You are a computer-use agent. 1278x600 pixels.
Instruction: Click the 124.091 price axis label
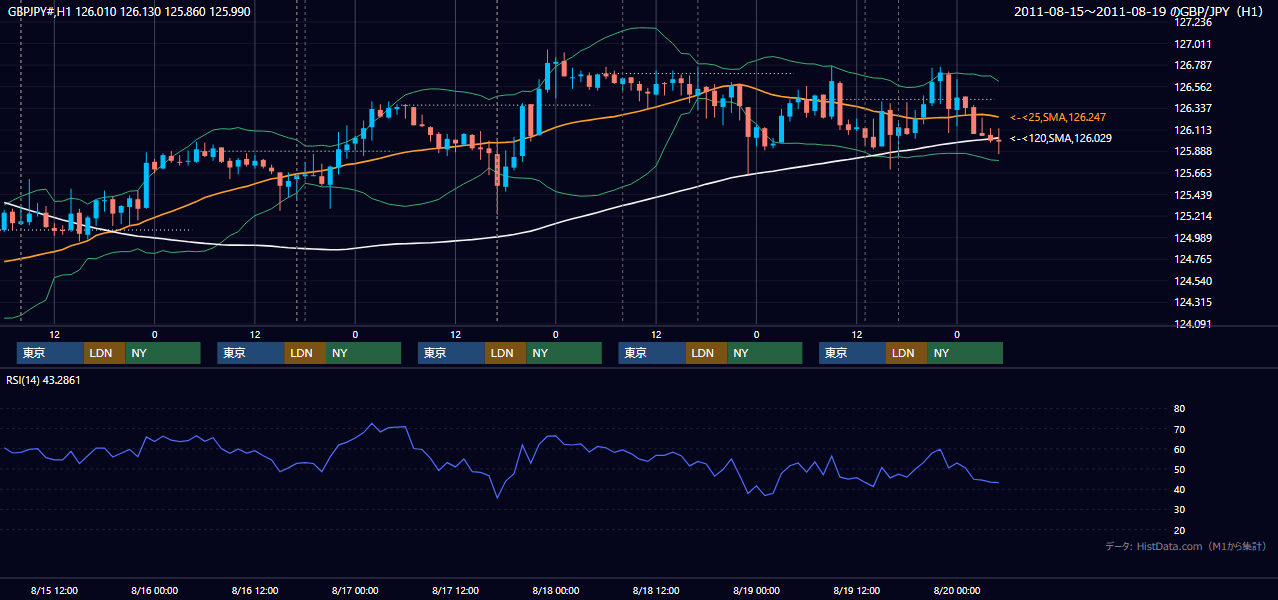tap(1193, 324)
